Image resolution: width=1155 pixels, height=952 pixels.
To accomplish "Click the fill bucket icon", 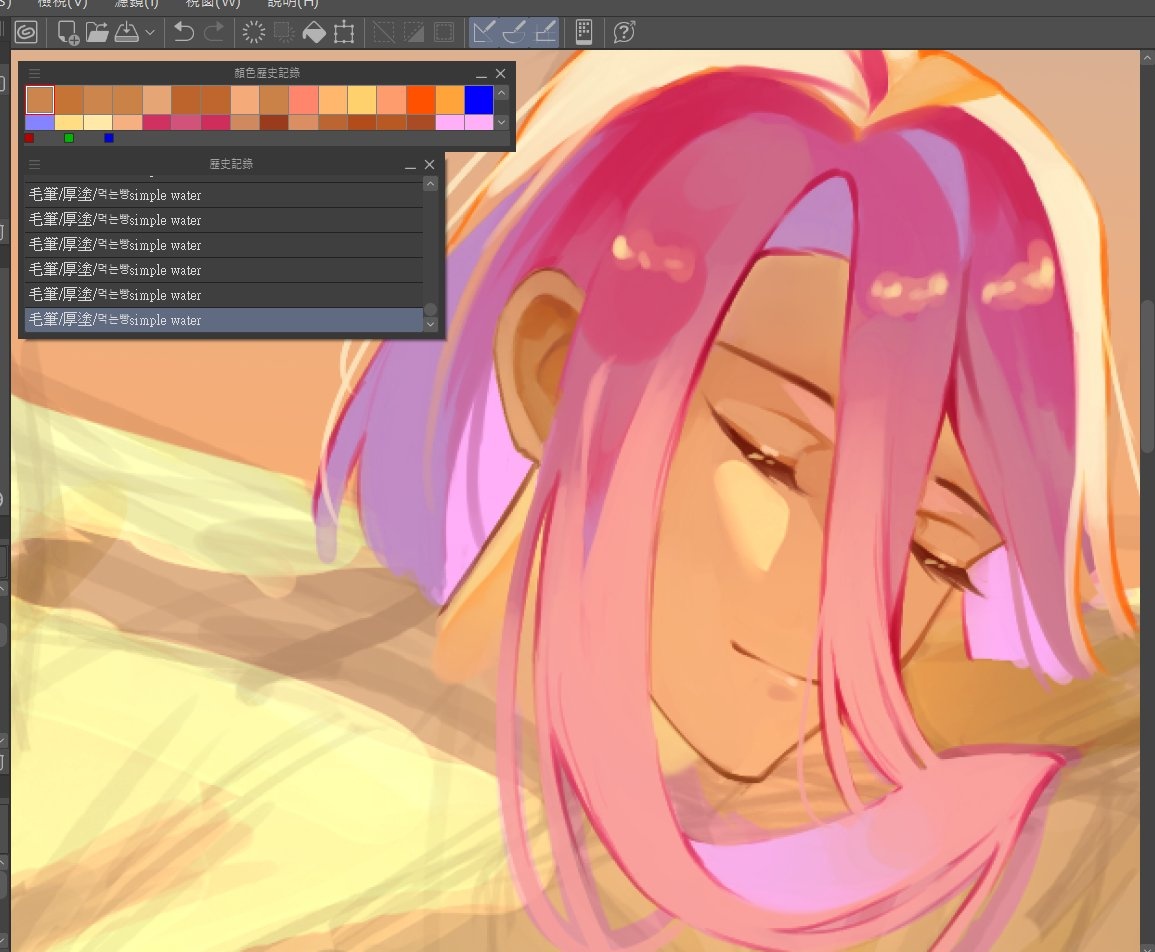I will (314, 32).
